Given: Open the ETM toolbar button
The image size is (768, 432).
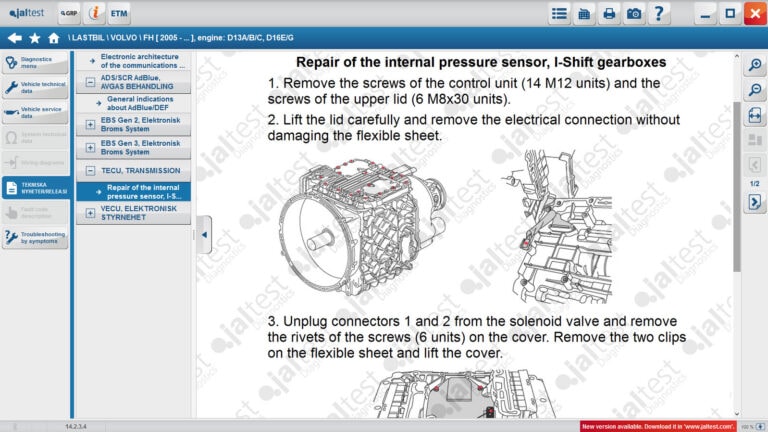Looking at the screenshot, I should (x=119, y=13).
